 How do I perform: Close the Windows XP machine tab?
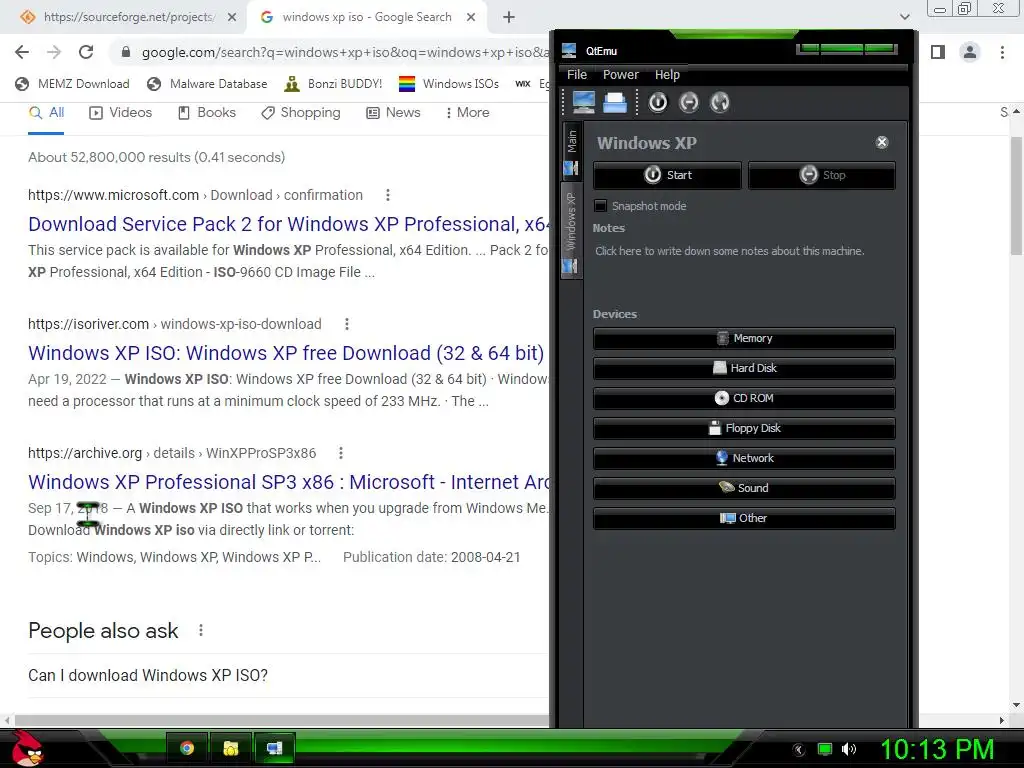(x=882, y=142)
